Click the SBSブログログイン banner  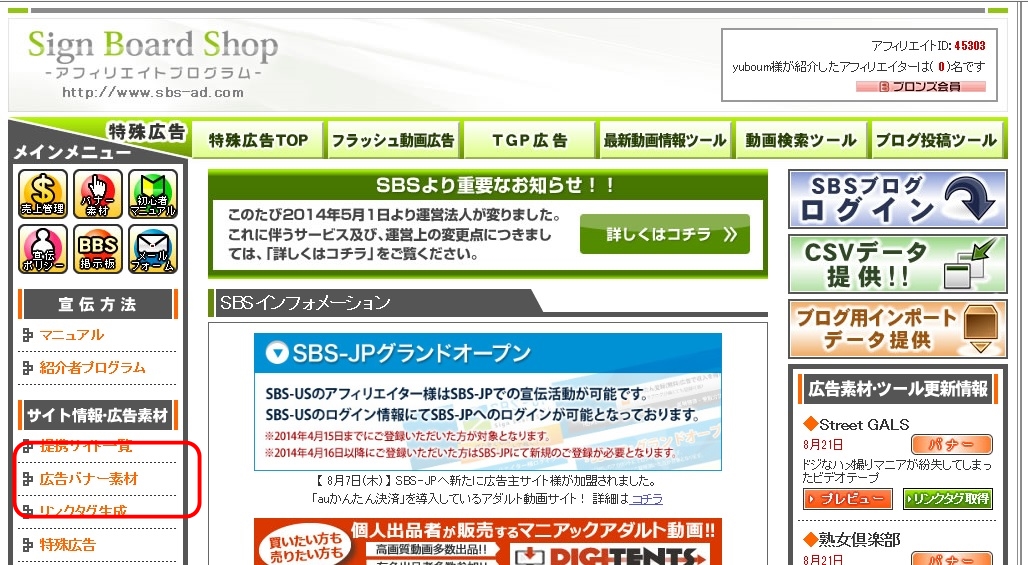898,199
